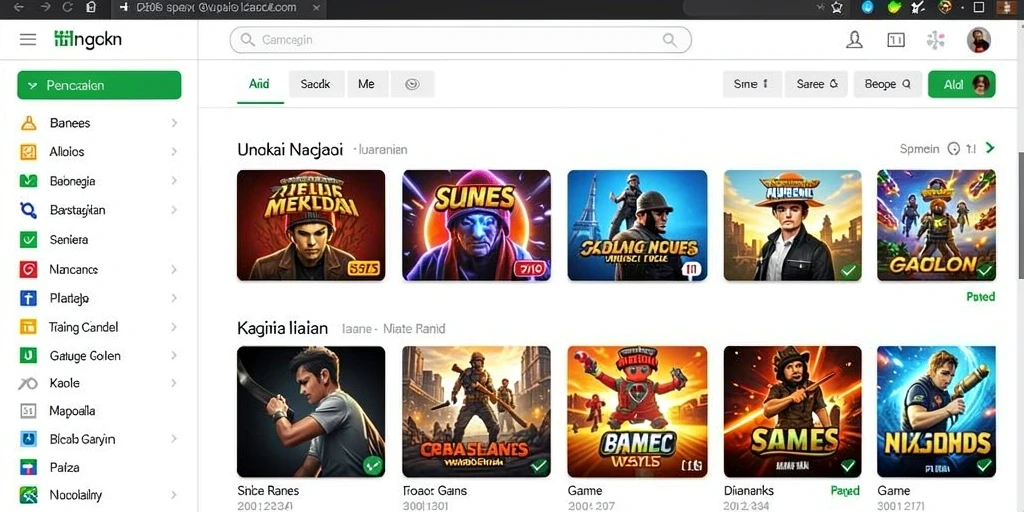Screen dimensions: 1024x512
Task: Toggle the green checkmark on GAOLON thumbnail
Action: click(x=984, y=269)
